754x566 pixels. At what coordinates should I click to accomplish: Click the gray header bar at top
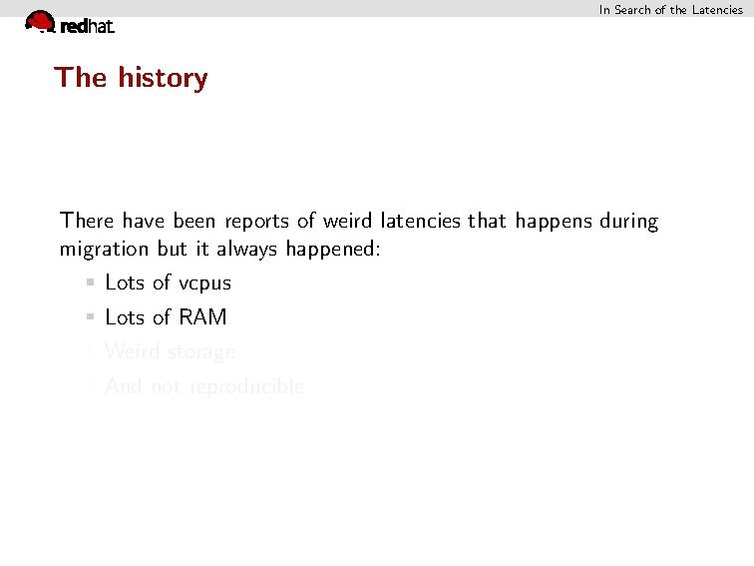300,8
